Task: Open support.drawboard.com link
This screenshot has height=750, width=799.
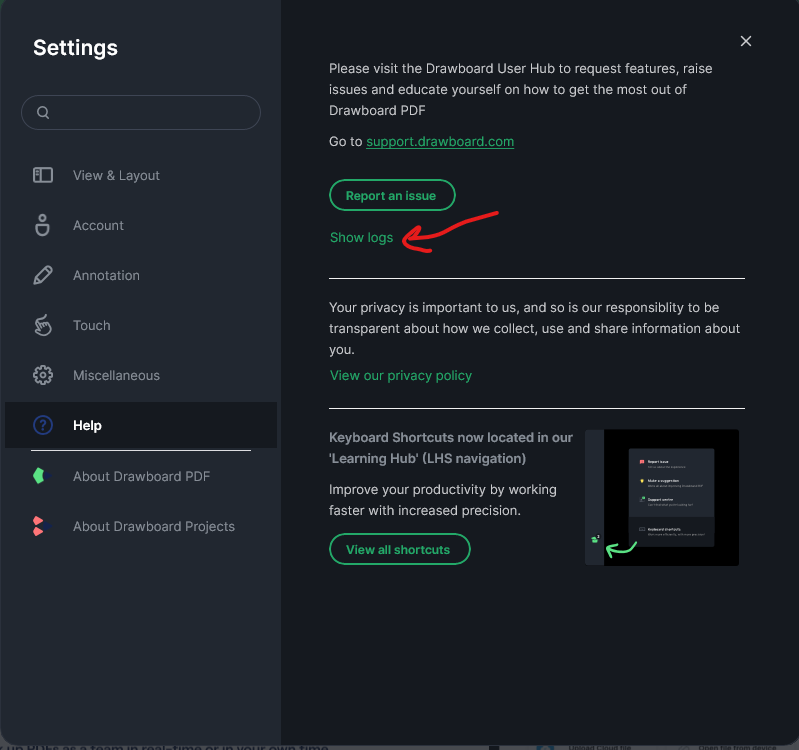Action: (x=440, y=142)
